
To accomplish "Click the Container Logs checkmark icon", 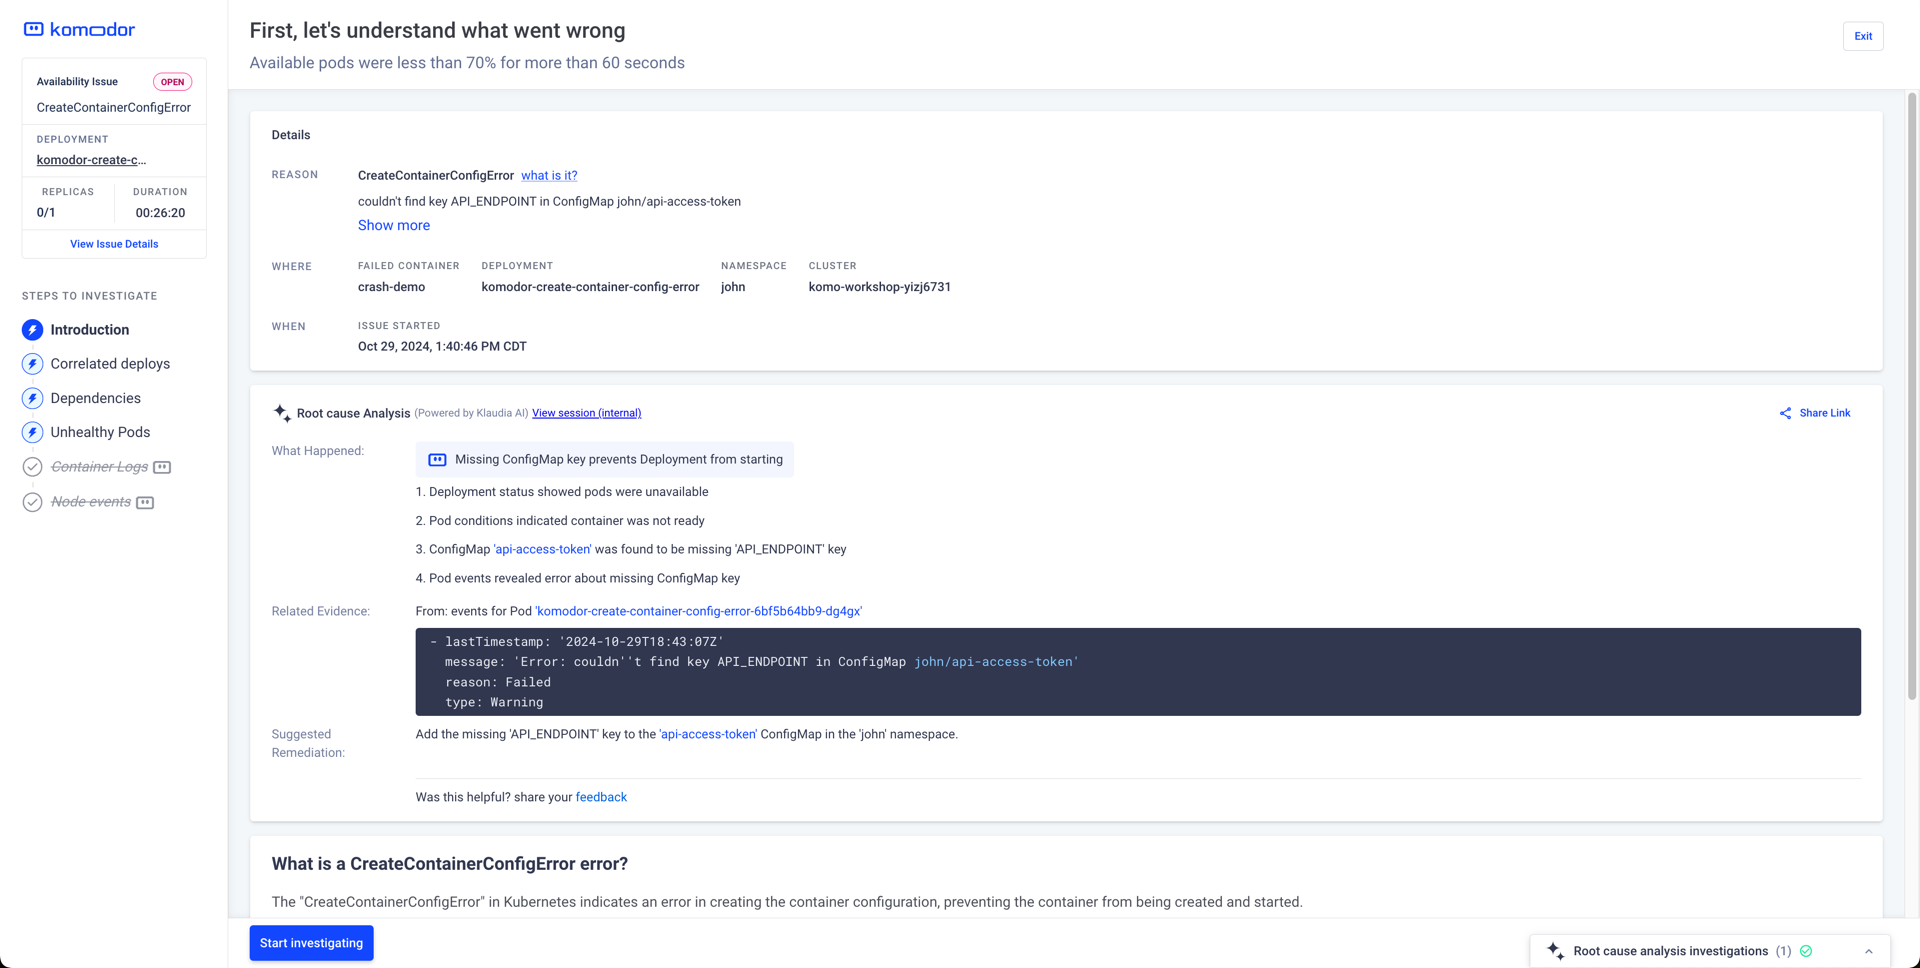I will pos(33,467).
